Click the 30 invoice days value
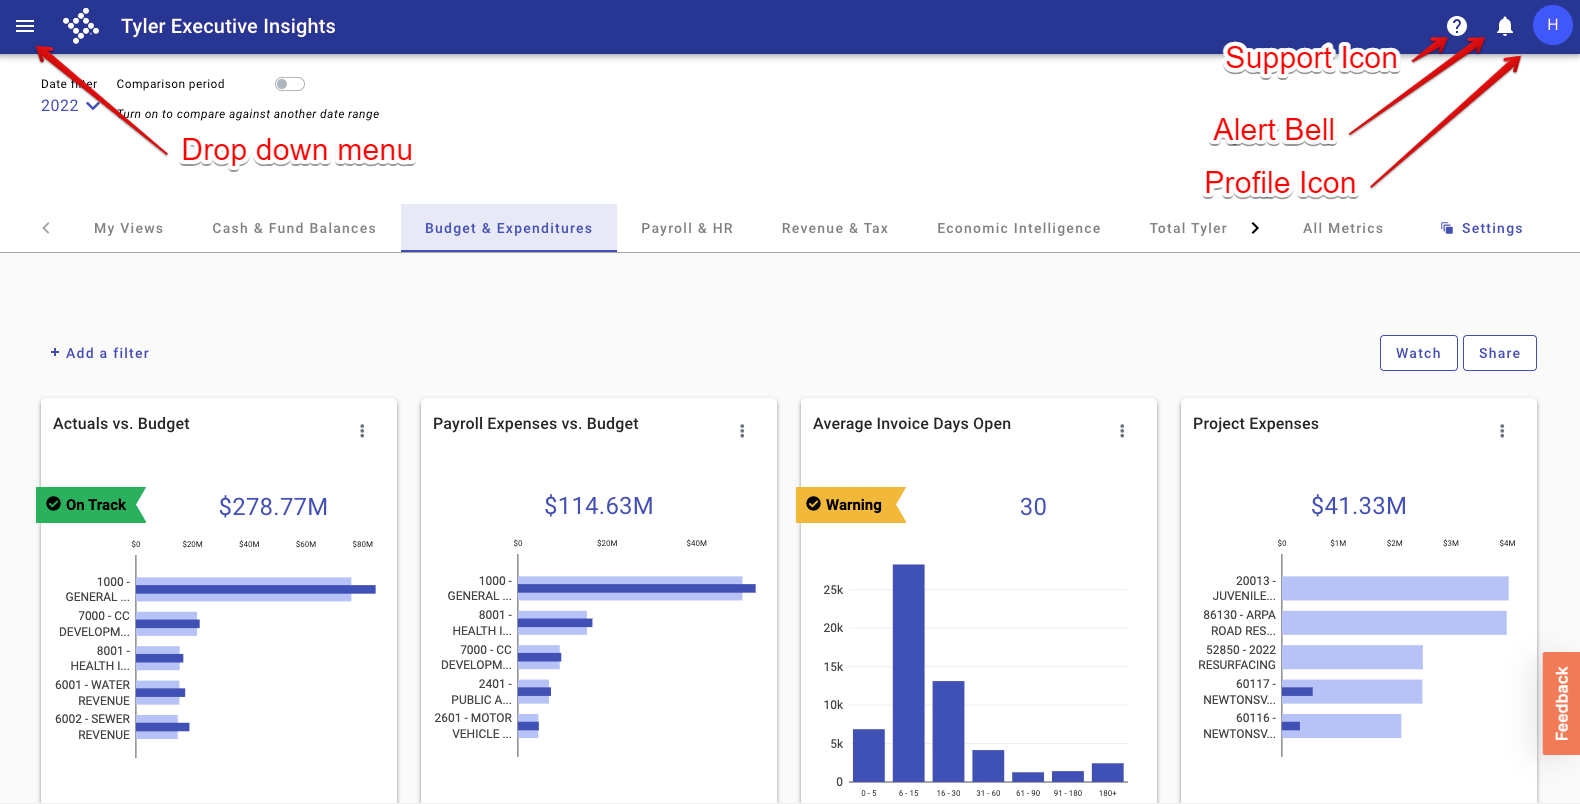 (x=1033, y=507)
